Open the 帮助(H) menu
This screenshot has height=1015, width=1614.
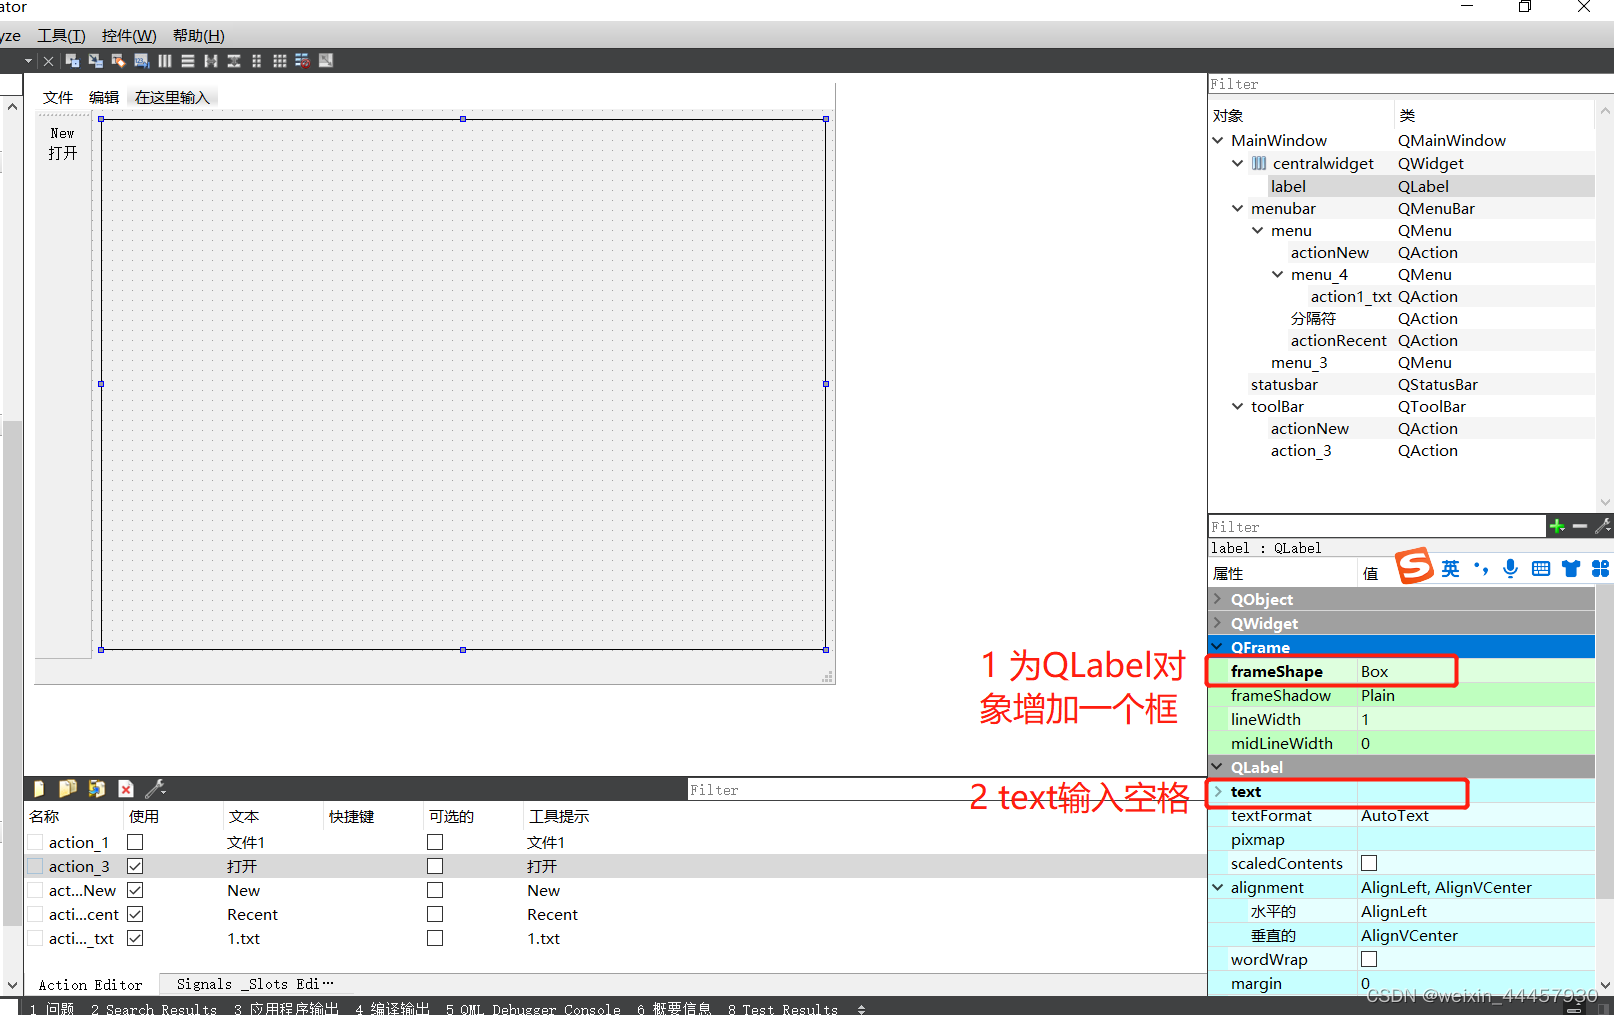click(198, 36)
